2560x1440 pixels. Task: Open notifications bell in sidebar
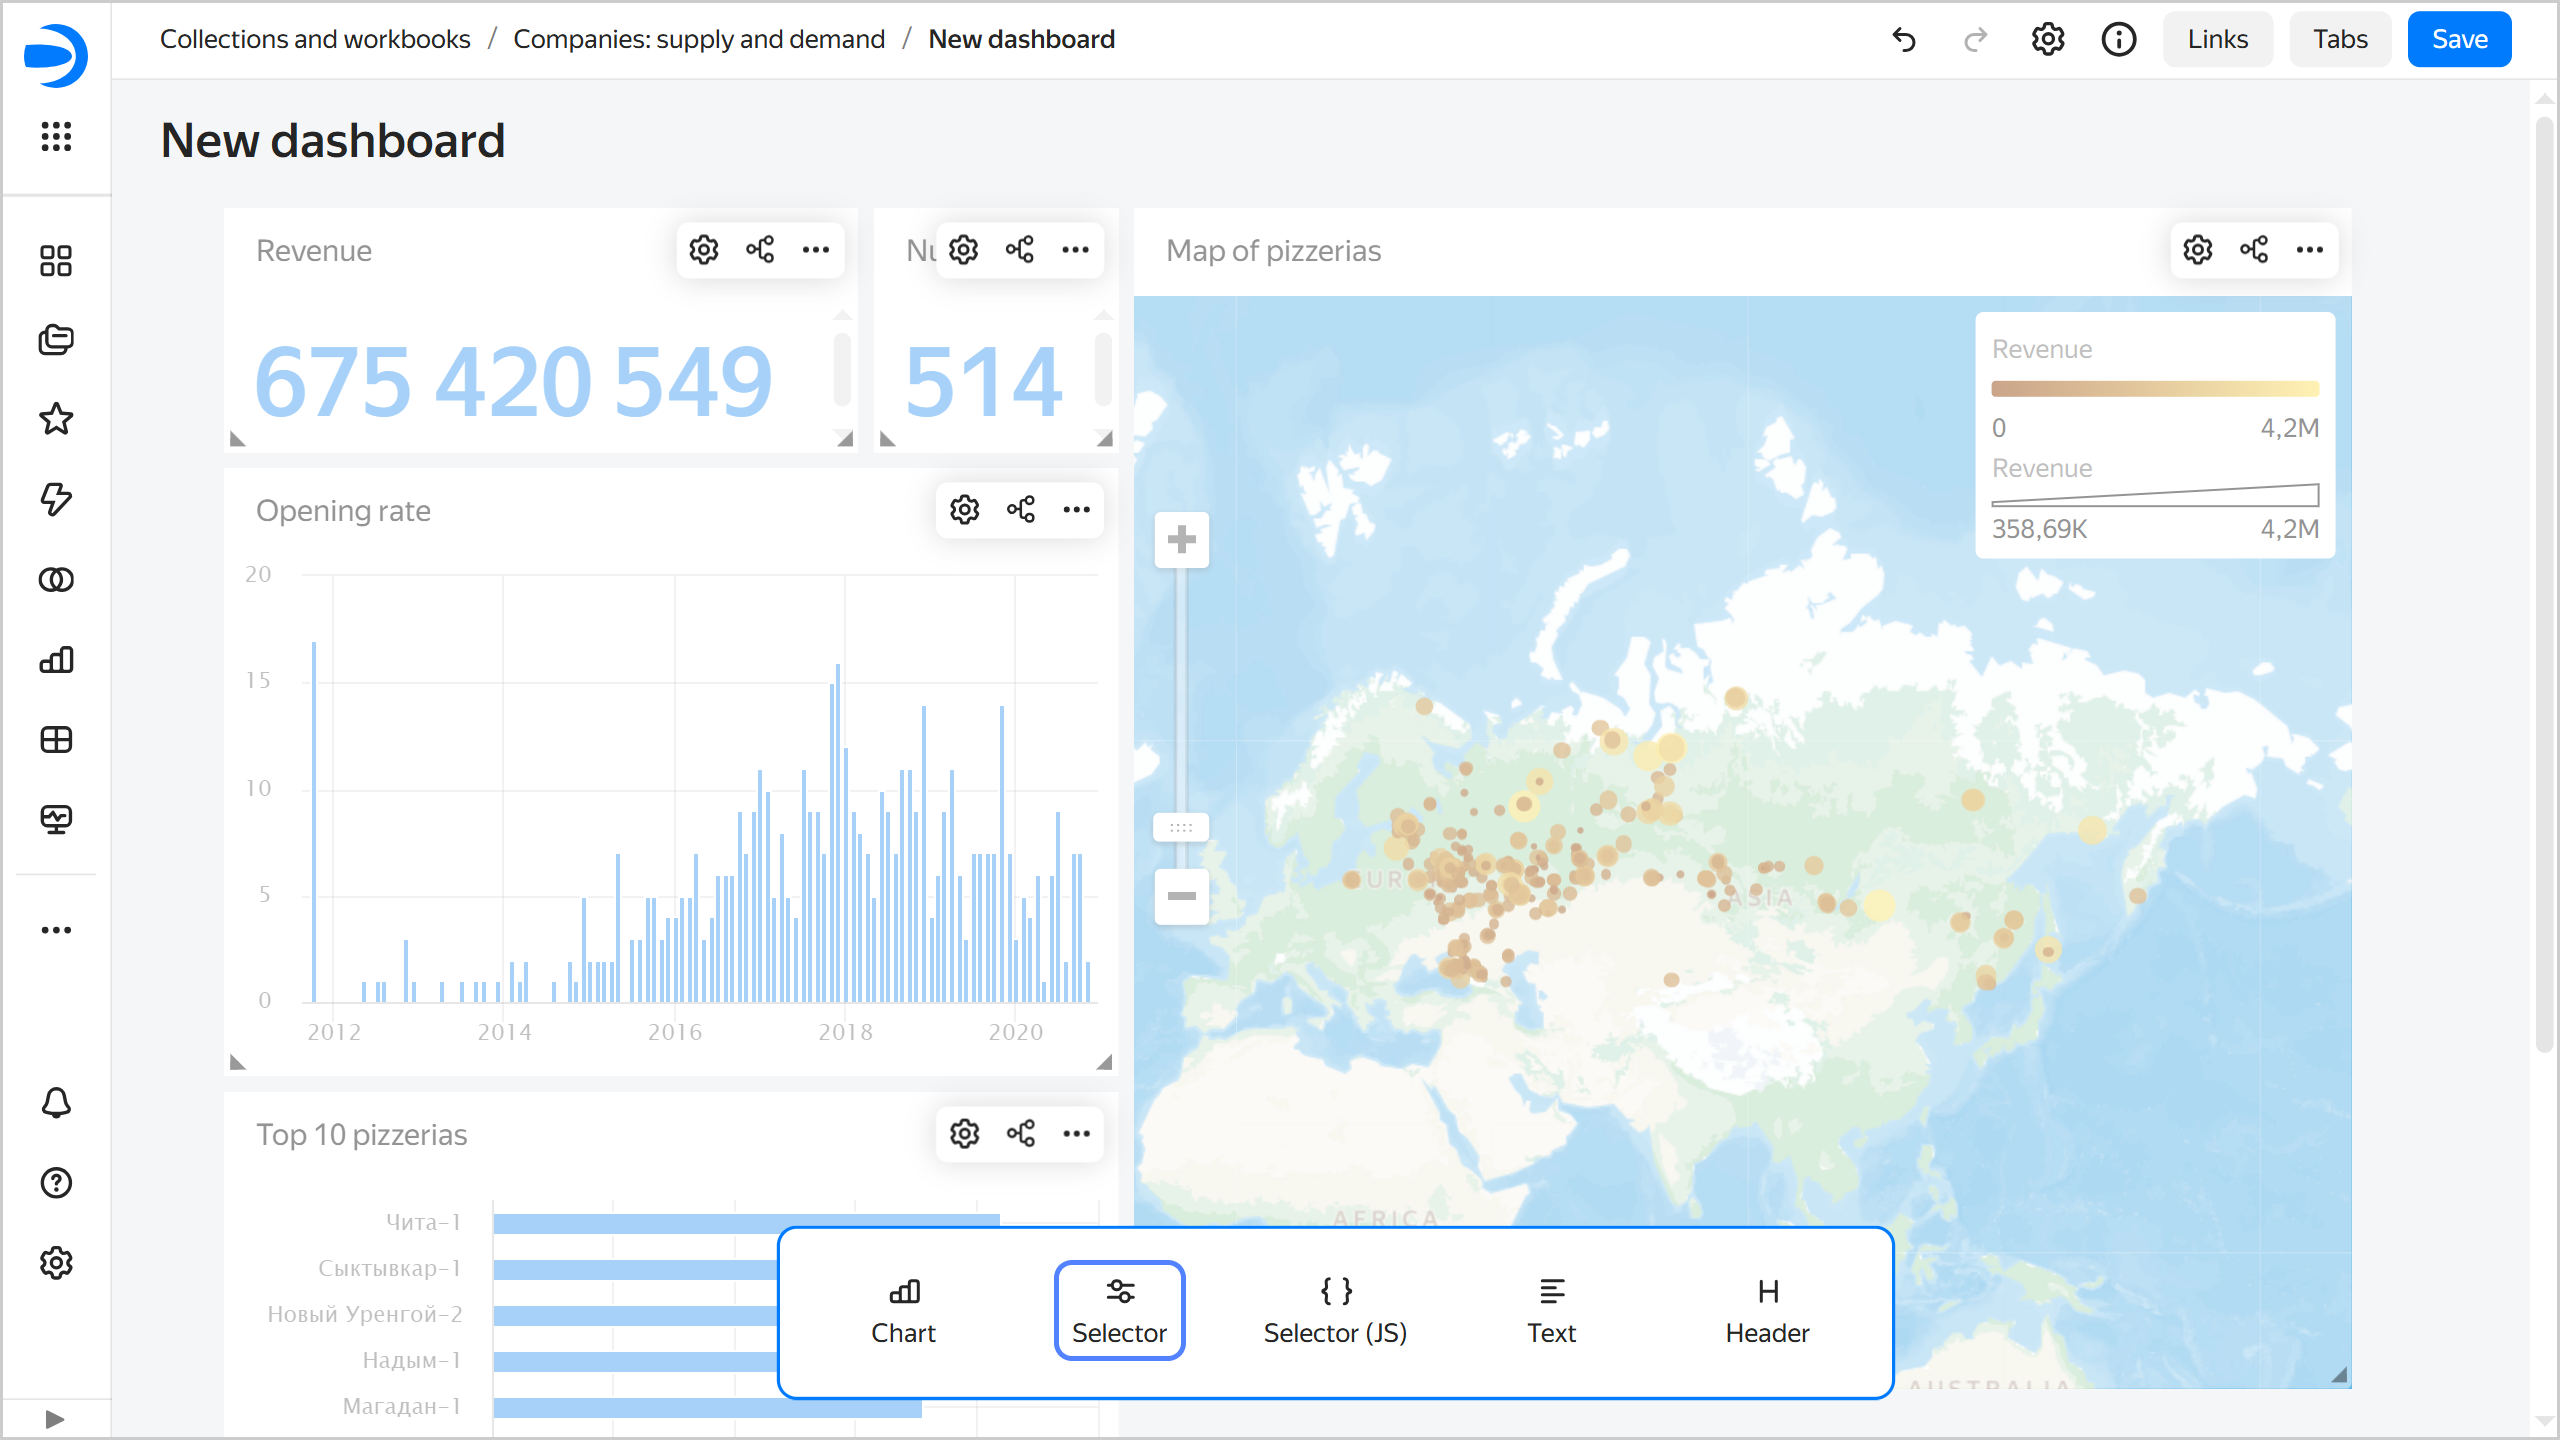56,1103
